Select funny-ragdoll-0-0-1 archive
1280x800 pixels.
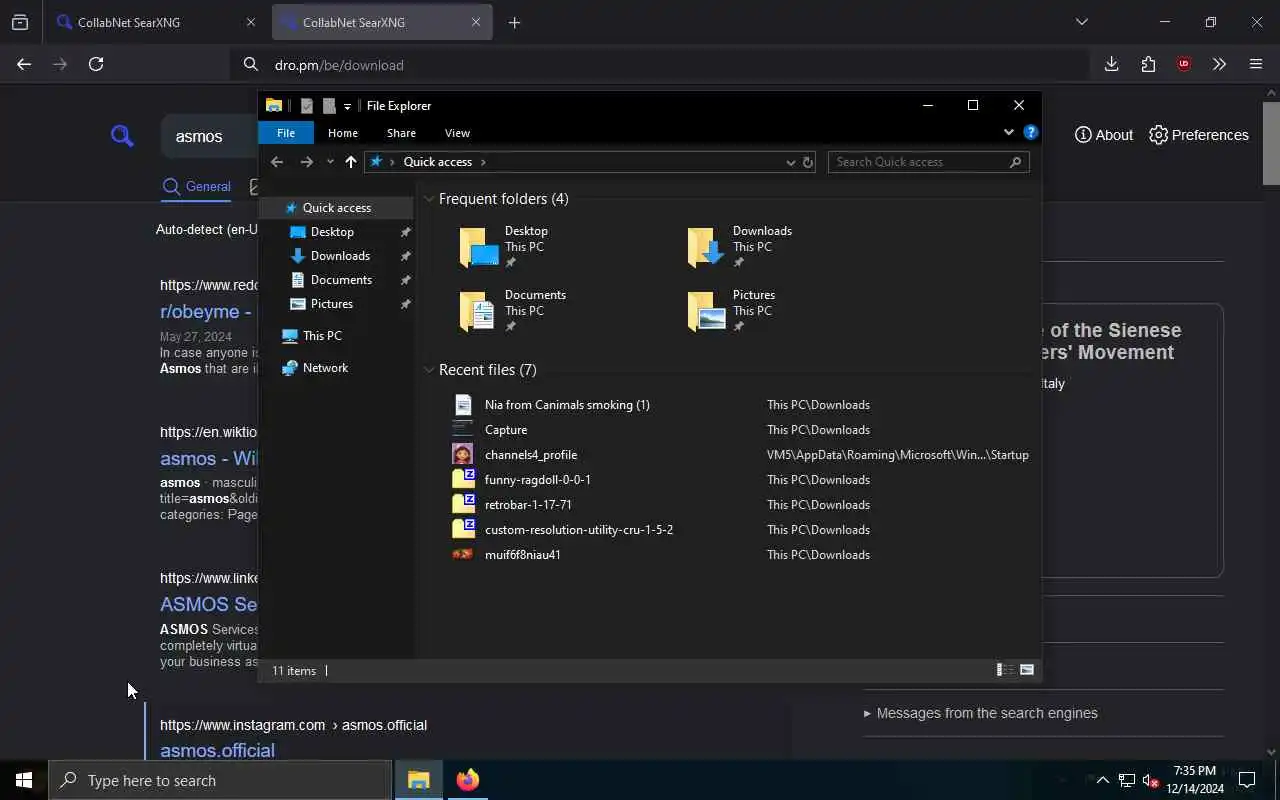[x=538, y=480]
